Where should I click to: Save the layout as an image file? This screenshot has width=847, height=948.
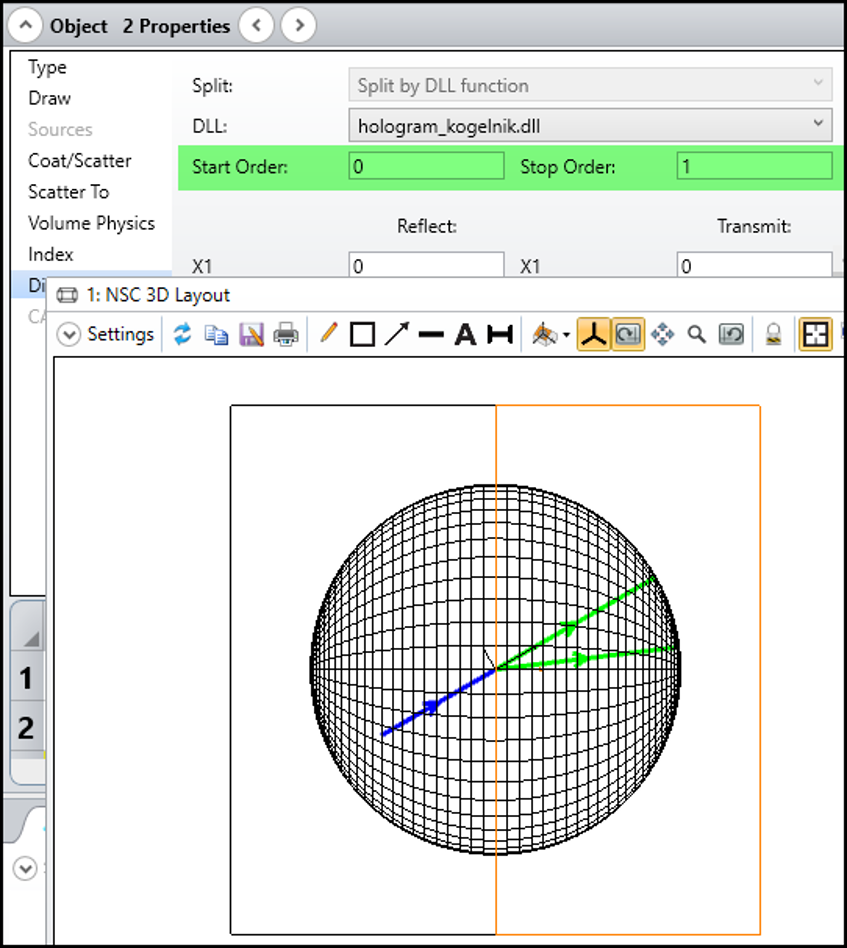point(251,334)
